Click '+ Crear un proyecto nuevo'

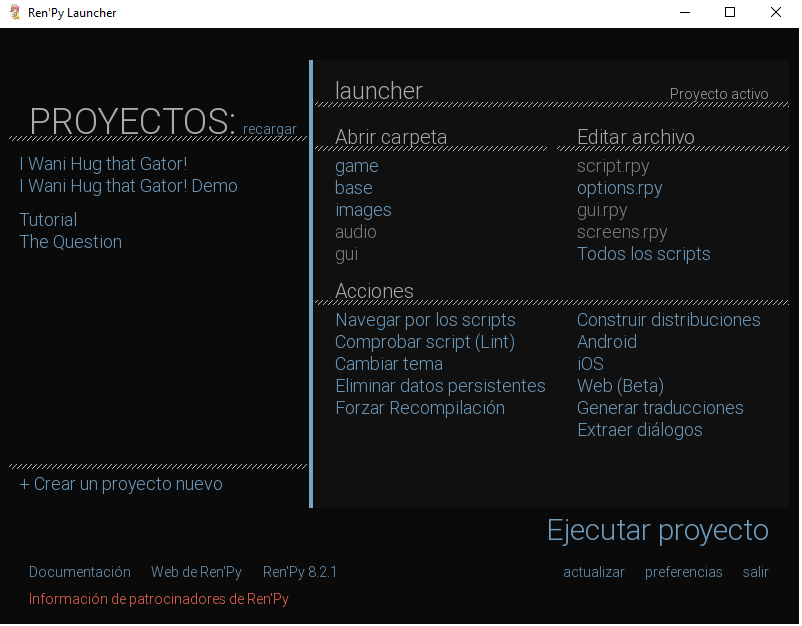tap(121, 484)
